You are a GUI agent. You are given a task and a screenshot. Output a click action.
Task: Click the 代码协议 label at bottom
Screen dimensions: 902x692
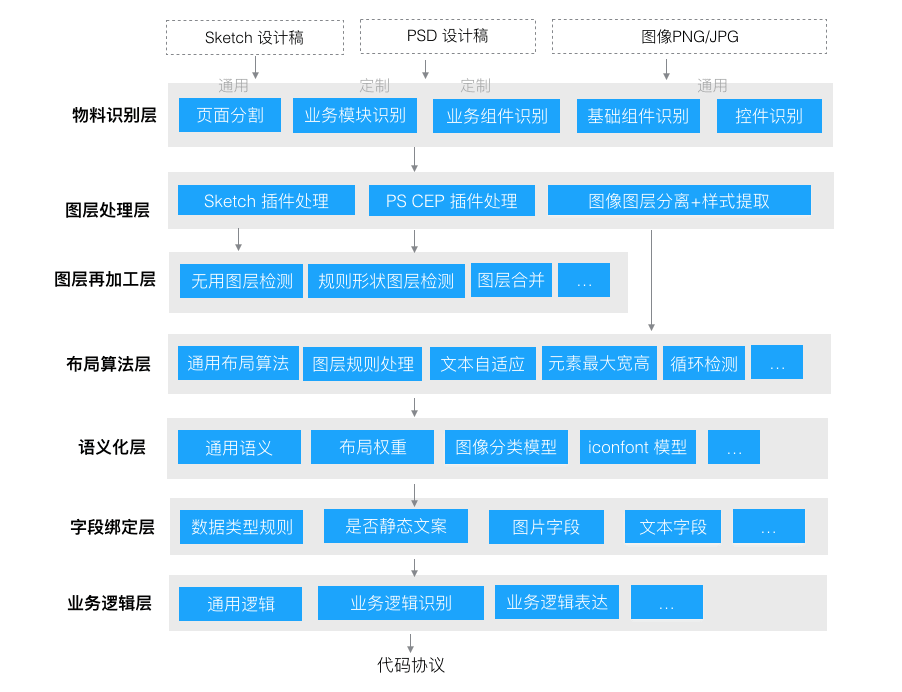(x=411, y=666)
